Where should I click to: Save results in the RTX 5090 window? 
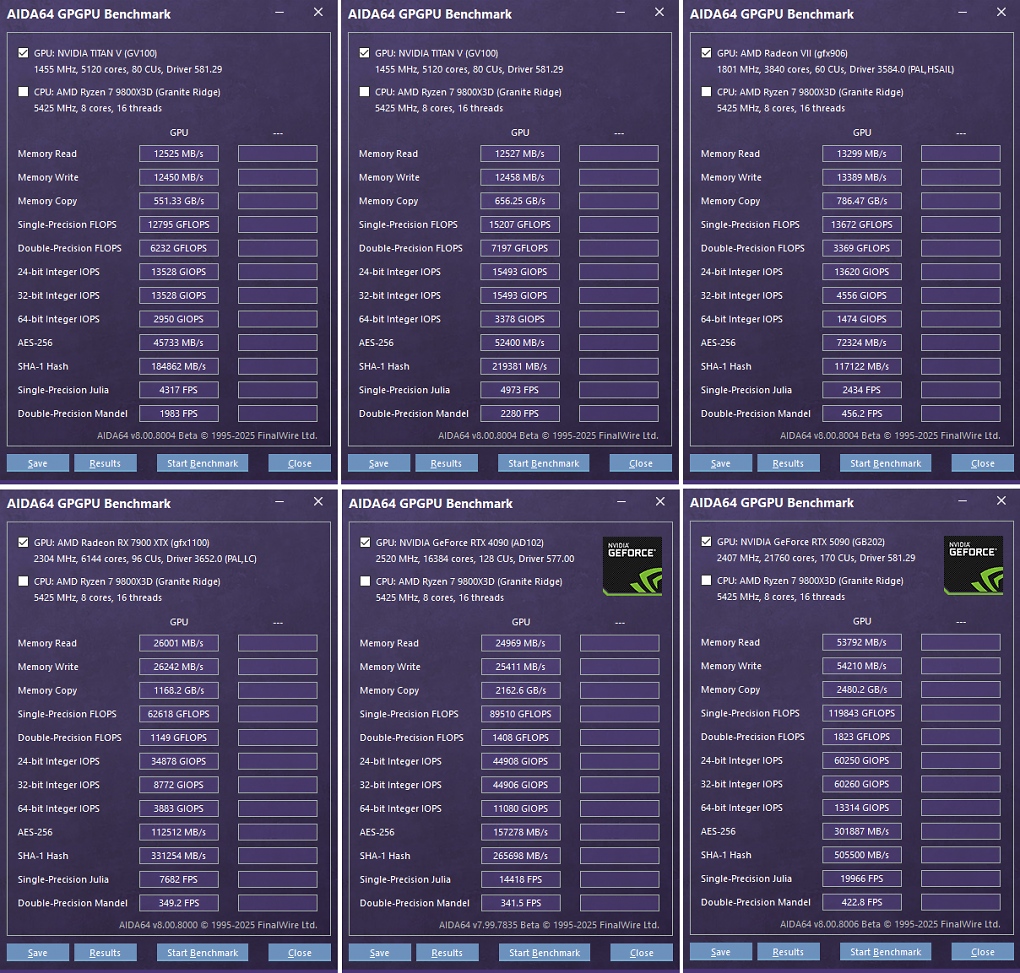[x=721, y=952]
